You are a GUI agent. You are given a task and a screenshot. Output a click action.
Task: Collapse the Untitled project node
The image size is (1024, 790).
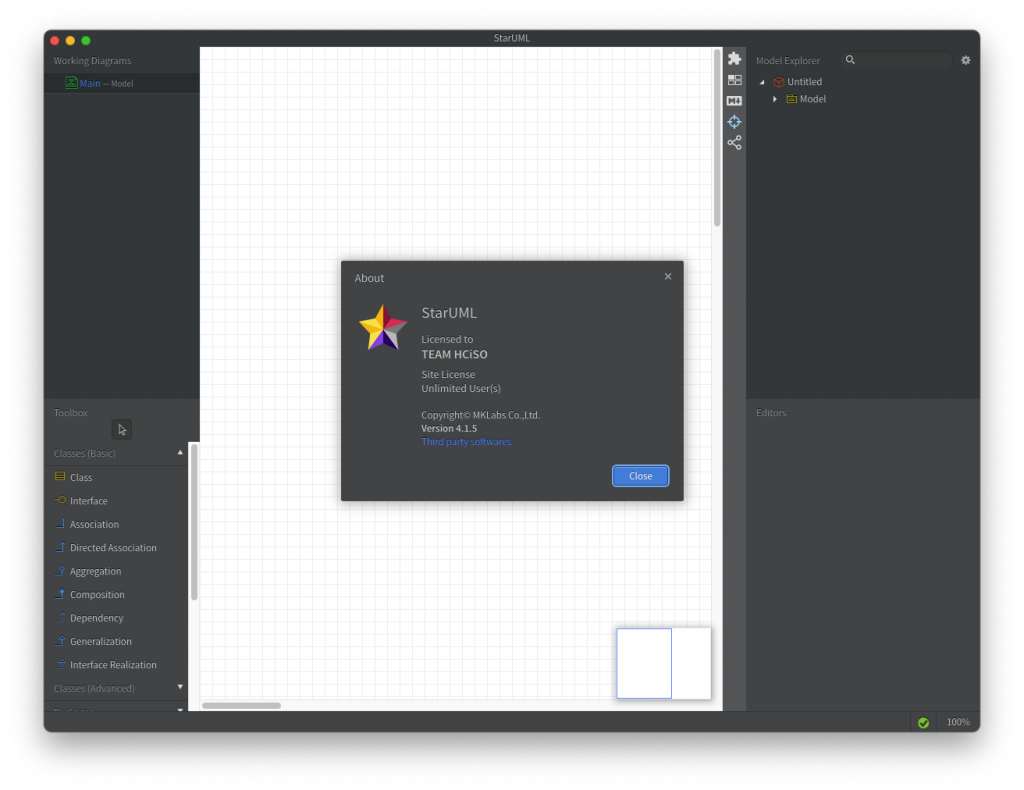(x=762, y=82)
